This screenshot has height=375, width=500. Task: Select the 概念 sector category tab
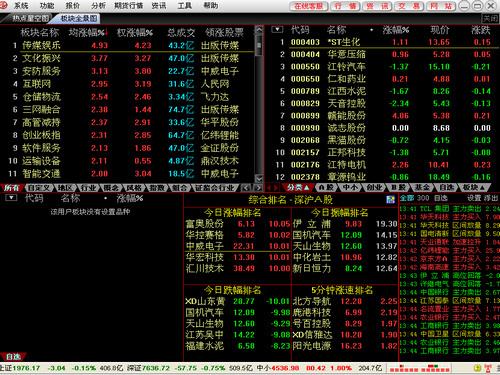(x=111, y=188)
